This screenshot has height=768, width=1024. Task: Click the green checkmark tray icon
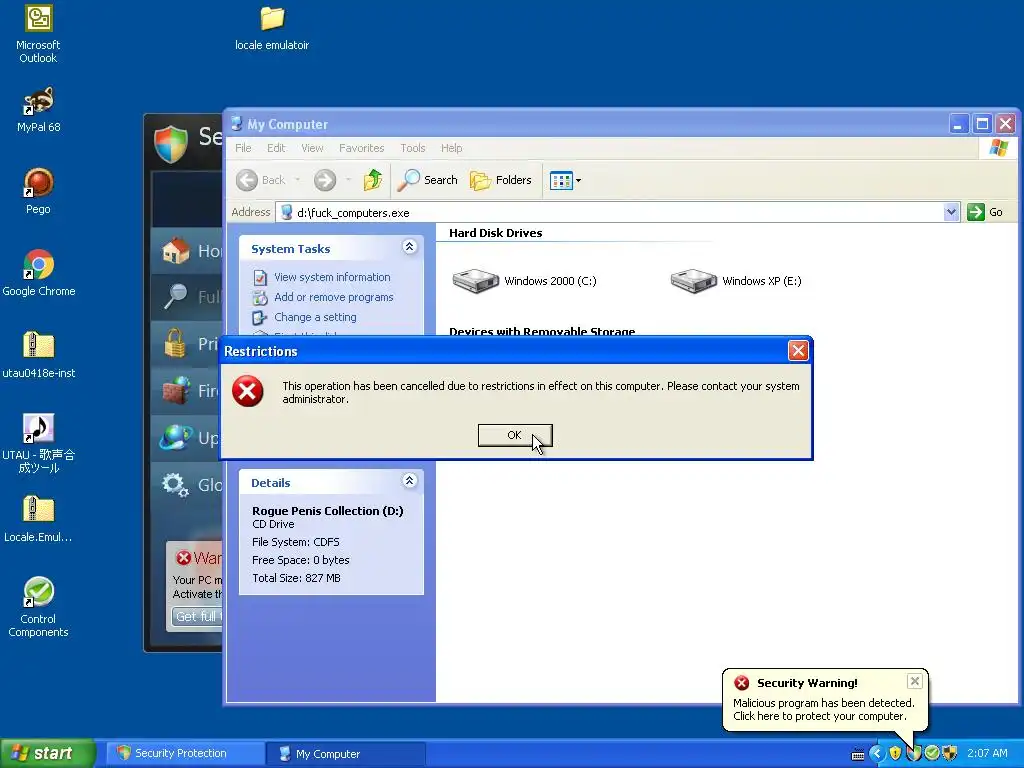932,754
